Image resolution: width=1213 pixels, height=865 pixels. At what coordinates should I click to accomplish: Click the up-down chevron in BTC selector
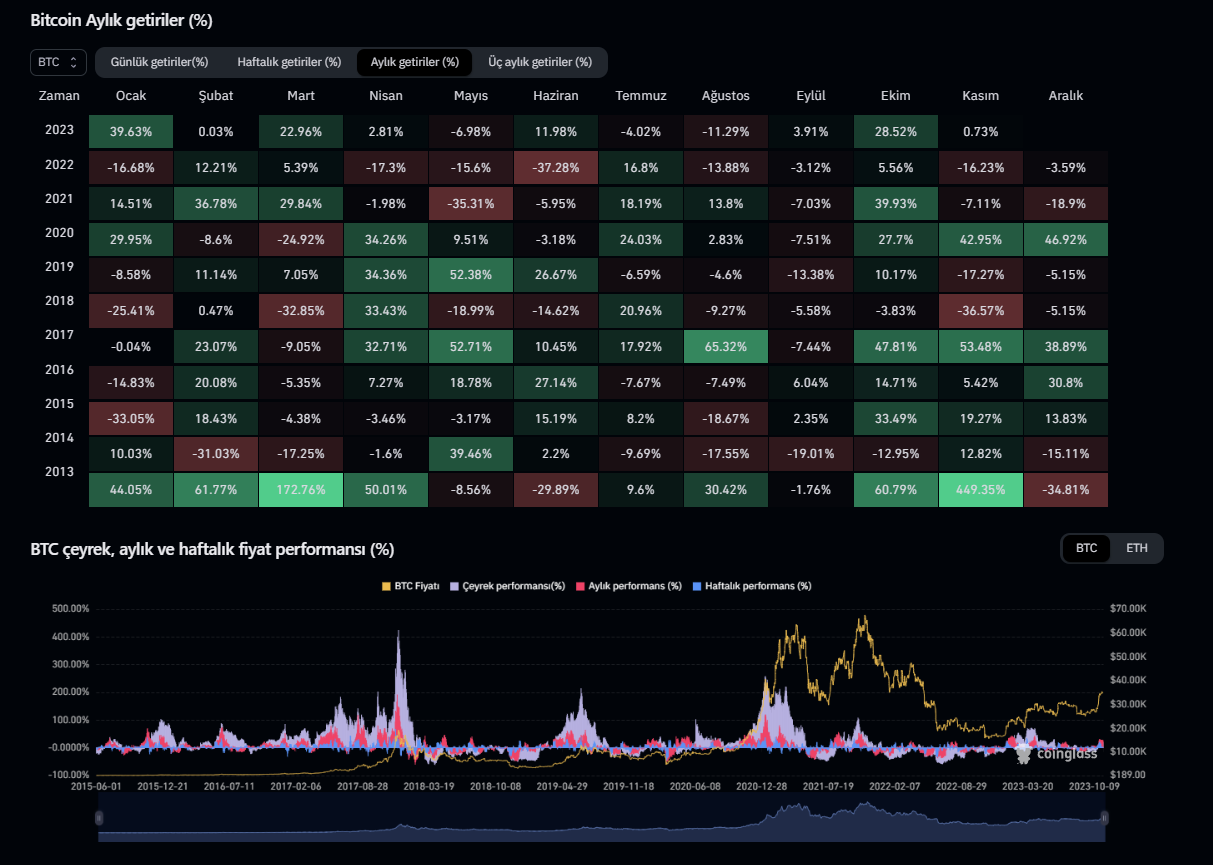click(x=74, y=62)
